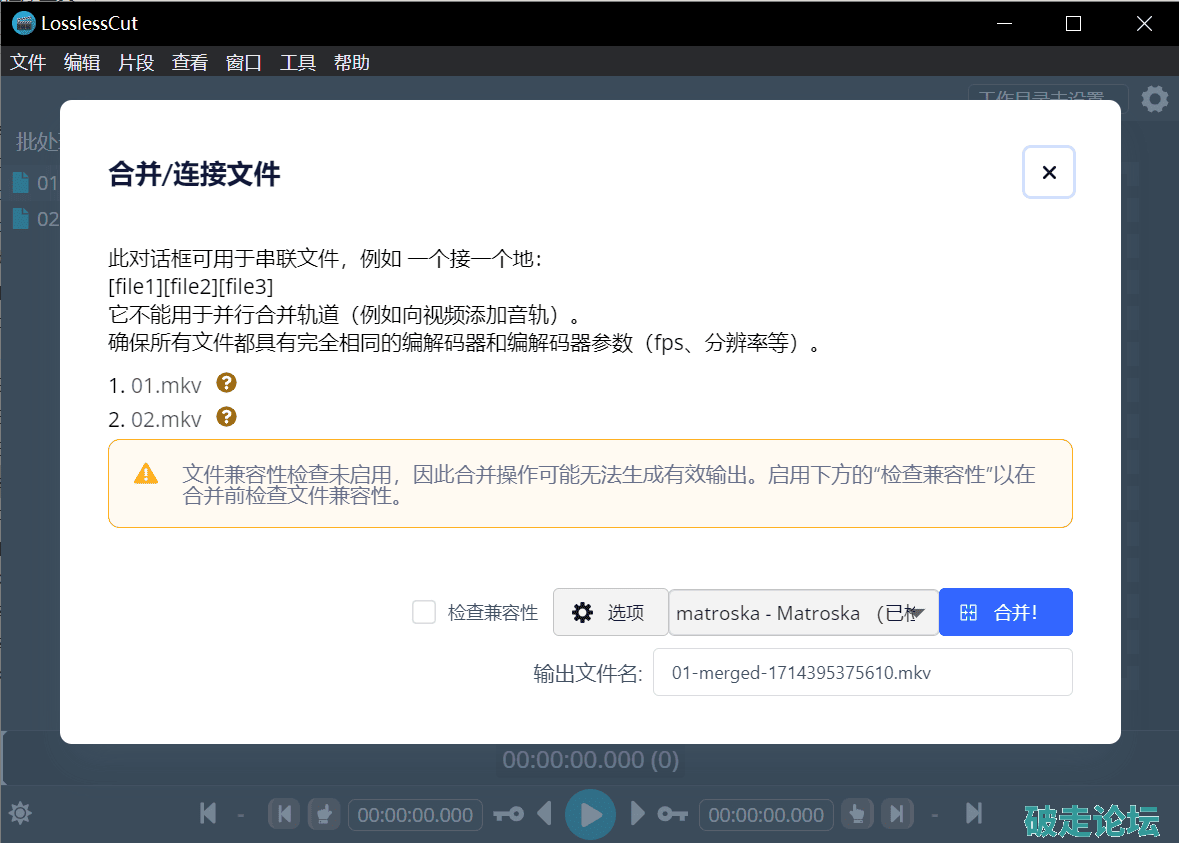Open the 片段 menu
This screenshot has width=1179, height=843.
point(136,63)
